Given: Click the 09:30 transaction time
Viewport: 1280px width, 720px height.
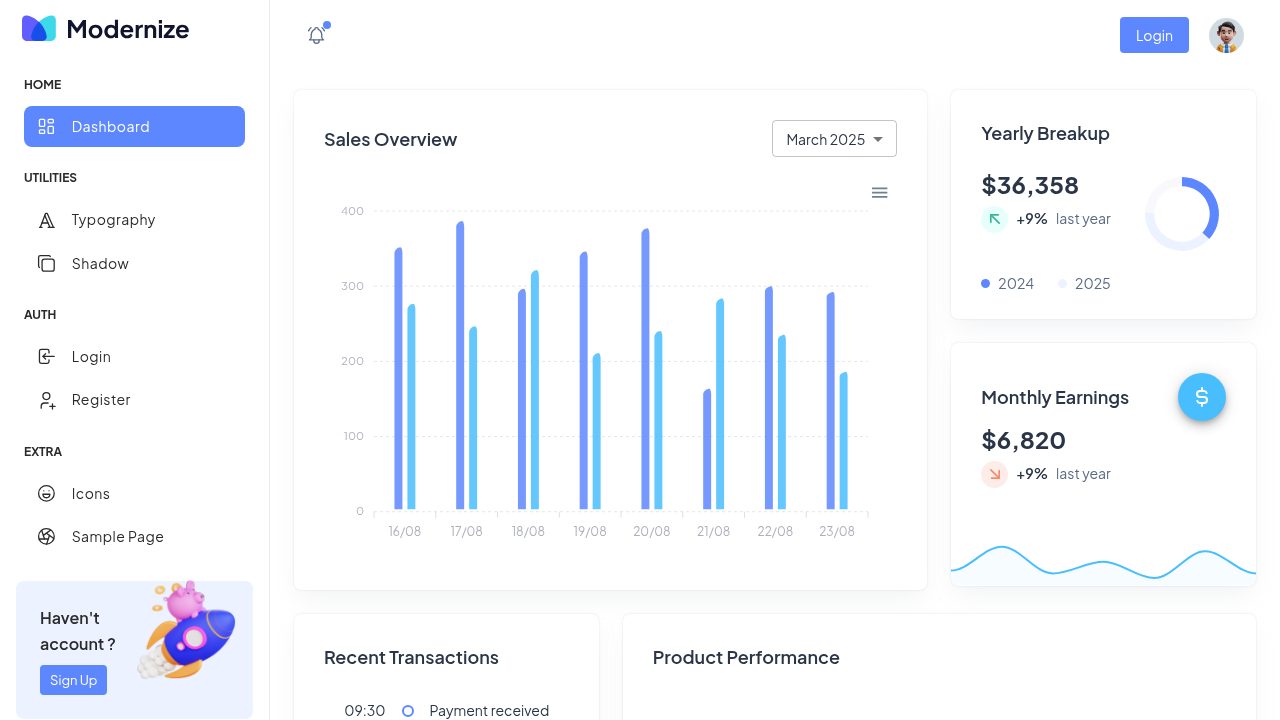Looking at the screenshot, I should (x=365, y=711).
